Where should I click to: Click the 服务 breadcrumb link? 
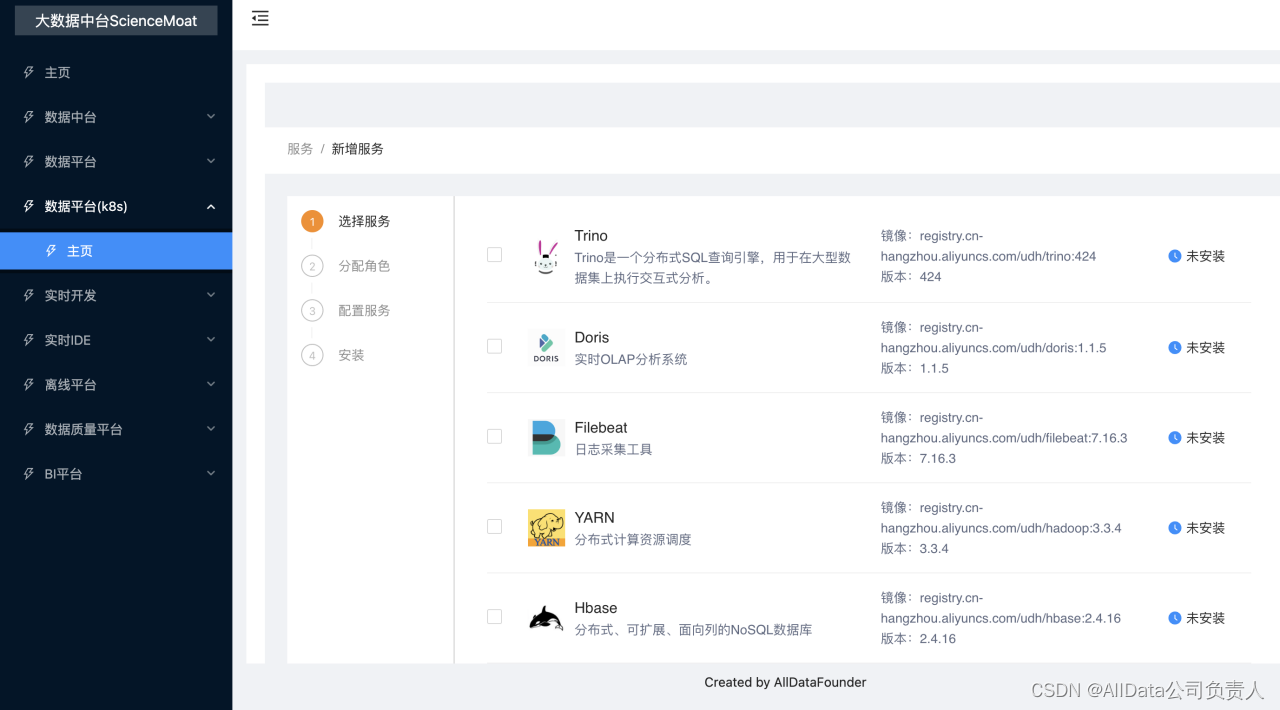coord(300,149)
